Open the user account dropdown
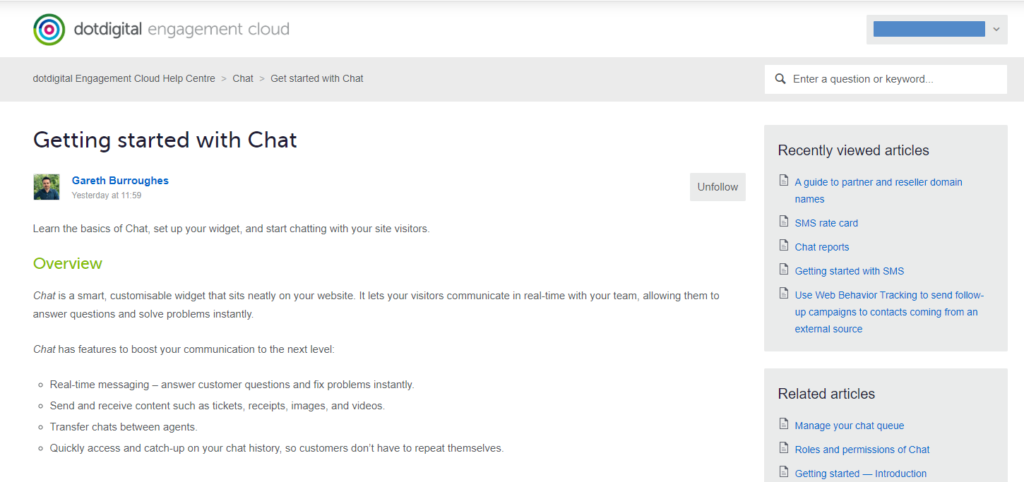The width and height of the screenshot is (1024, 482). [x=936, y=30]
